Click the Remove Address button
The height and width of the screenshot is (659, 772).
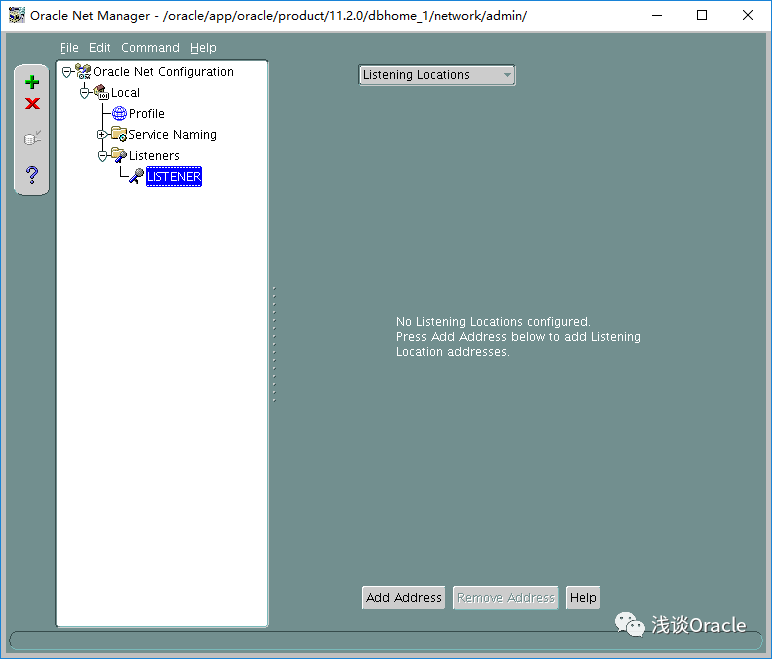(x=506, y=597)
